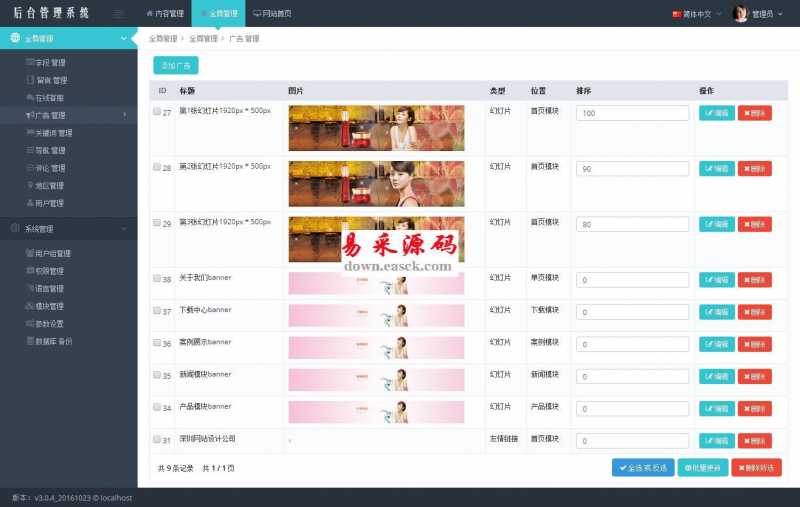
Task: Expand the 系统管理 sidebar section
Action: tap(69, 229)
